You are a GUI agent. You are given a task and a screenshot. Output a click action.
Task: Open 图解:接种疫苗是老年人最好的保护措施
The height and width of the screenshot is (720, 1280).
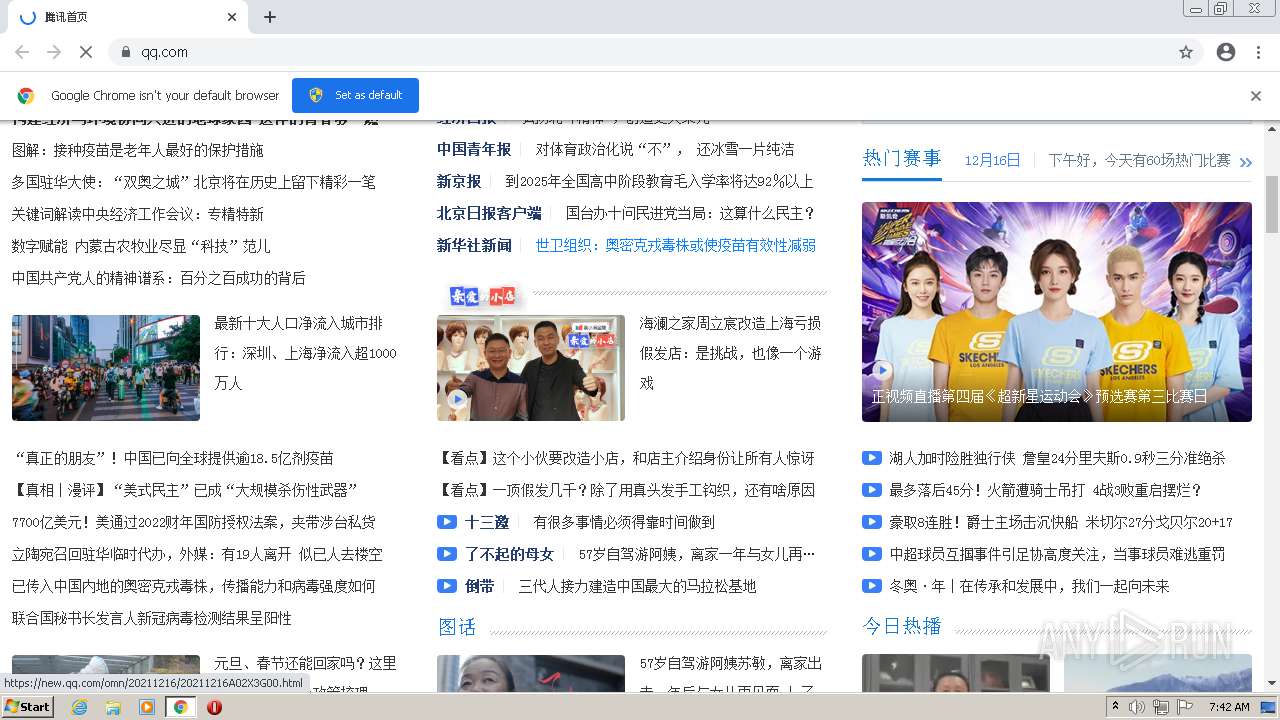coord(138,150)
